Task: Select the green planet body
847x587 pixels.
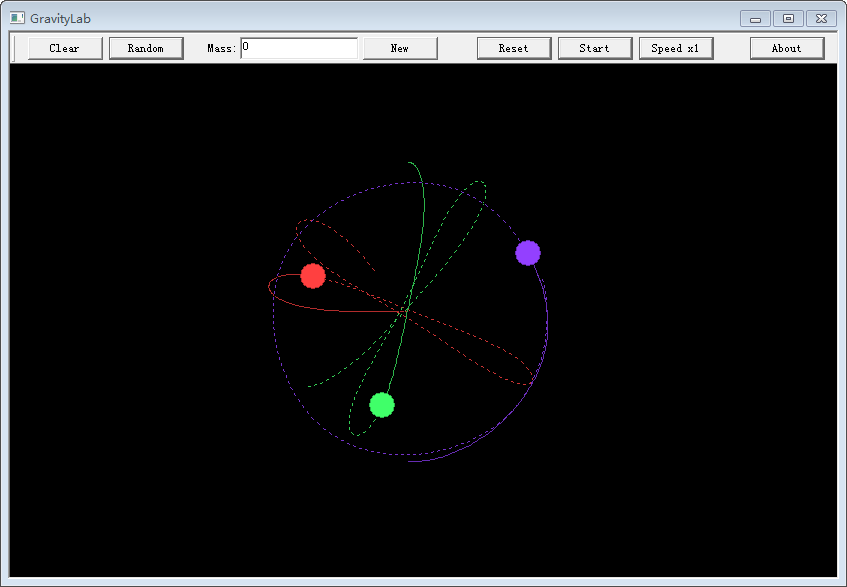Action: [x=381, y=405]
